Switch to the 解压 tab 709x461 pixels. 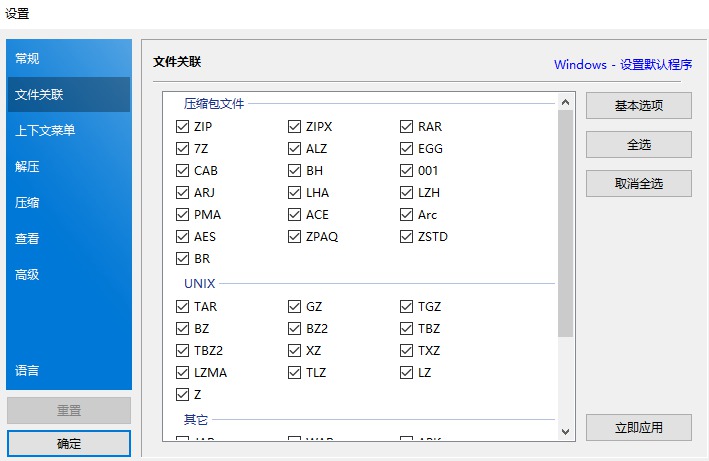tap(69, 167)
